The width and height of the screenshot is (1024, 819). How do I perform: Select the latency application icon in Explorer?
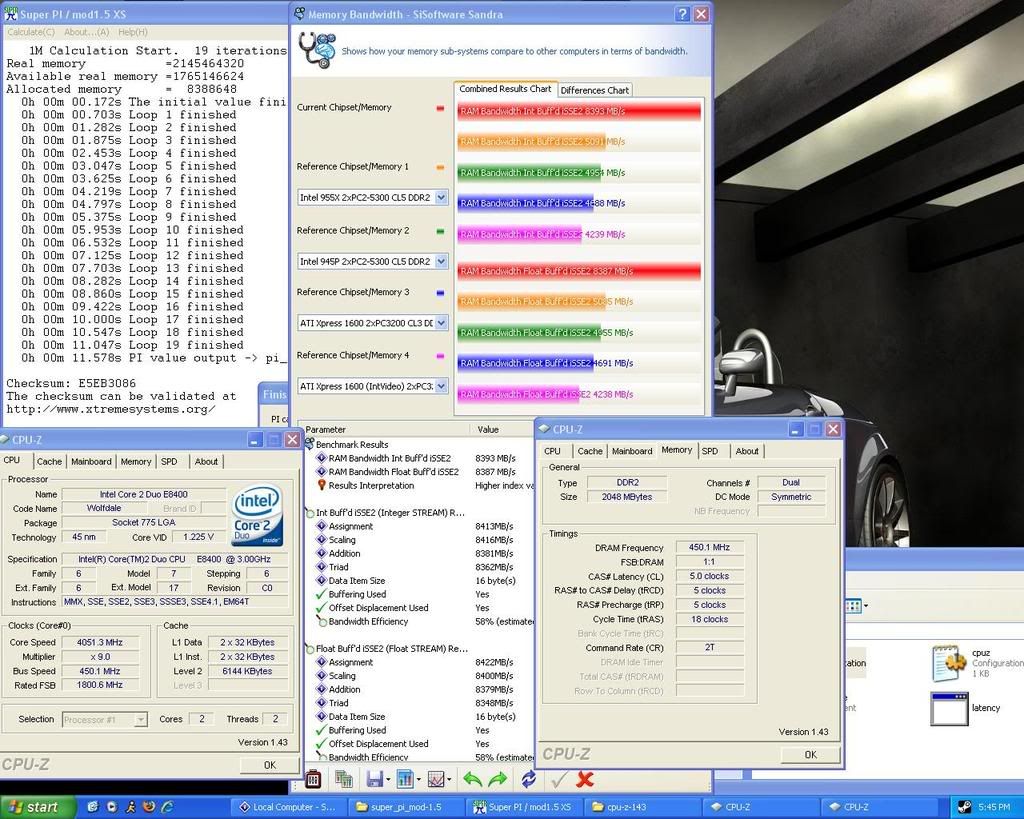(x=949, y=709)
